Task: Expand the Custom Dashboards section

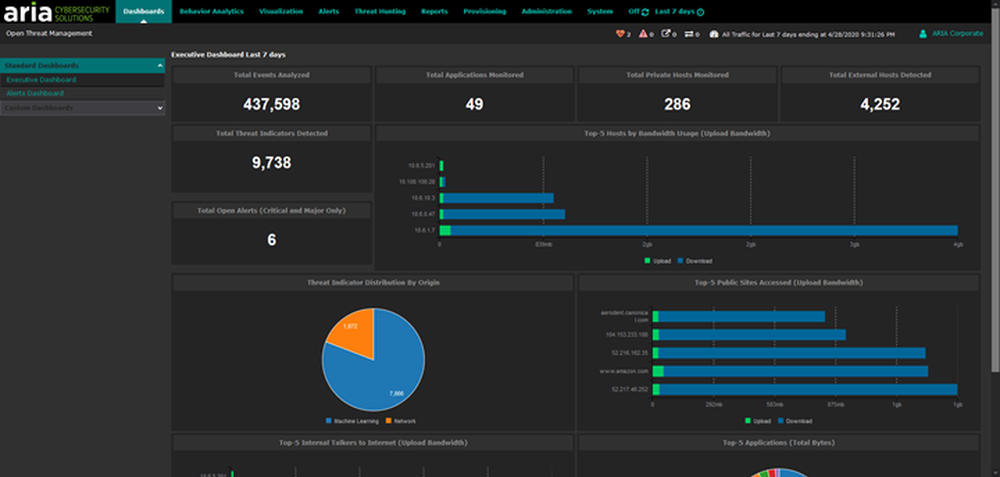Action: pyautogui.click(x=83, y=108)
